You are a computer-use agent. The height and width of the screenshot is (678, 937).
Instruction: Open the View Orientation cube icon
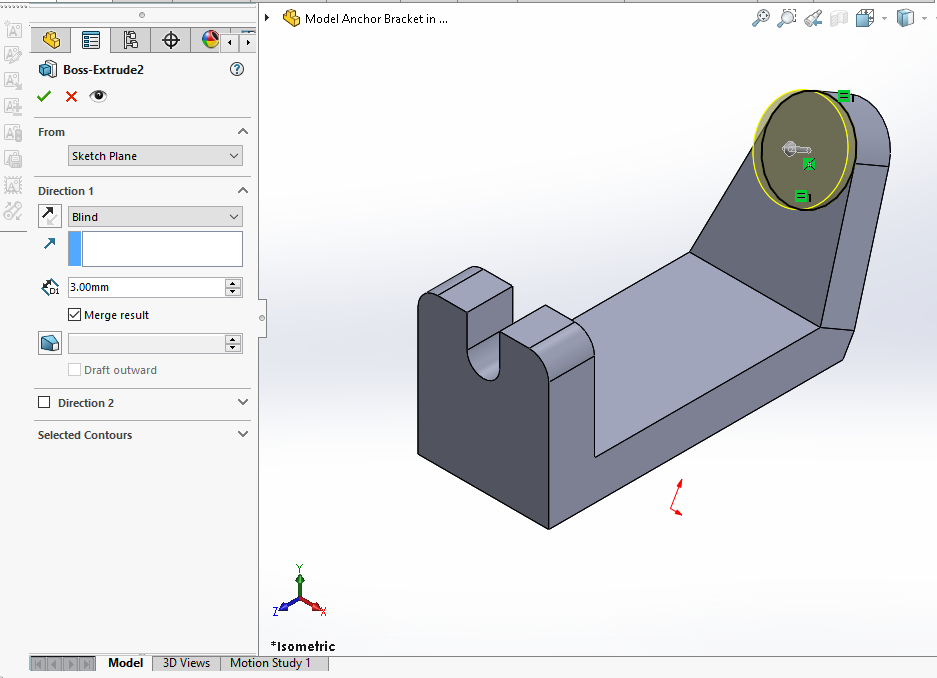pos(865,18)
